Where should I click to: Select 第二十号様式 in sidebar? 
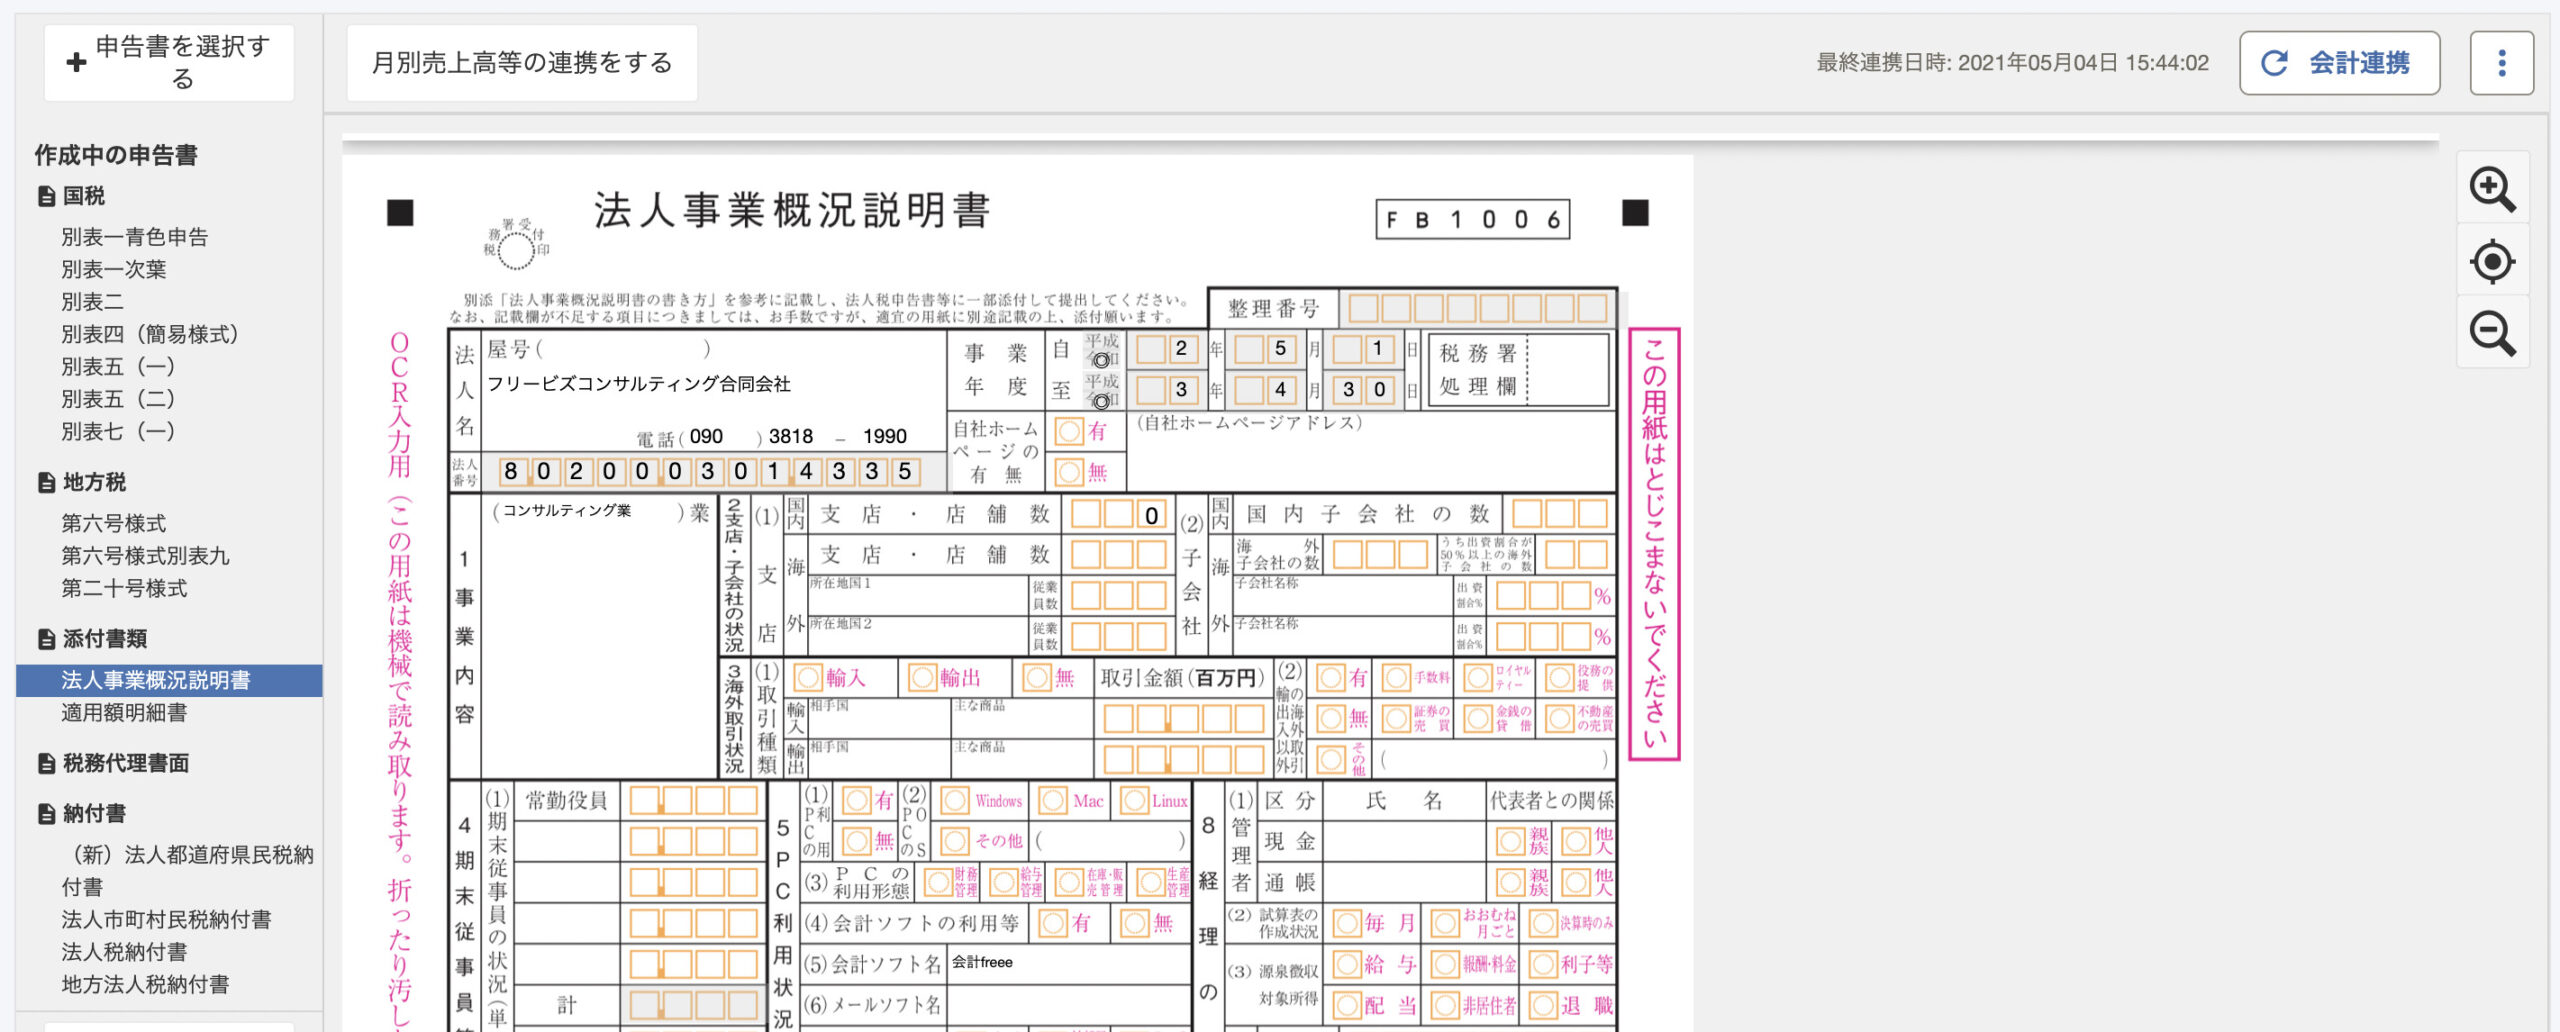(124, 588)
